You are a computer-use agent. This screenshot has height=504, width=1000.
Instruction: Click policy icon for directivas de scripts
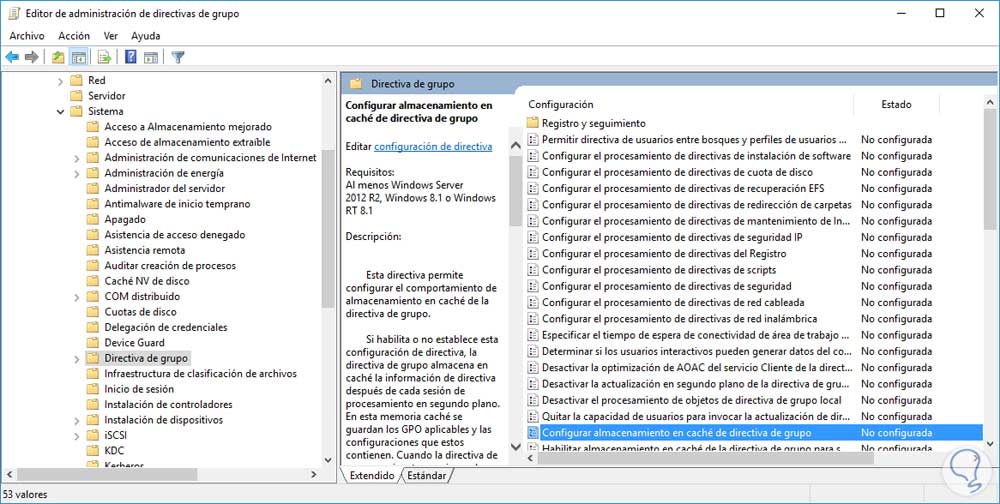coord(533,270)
